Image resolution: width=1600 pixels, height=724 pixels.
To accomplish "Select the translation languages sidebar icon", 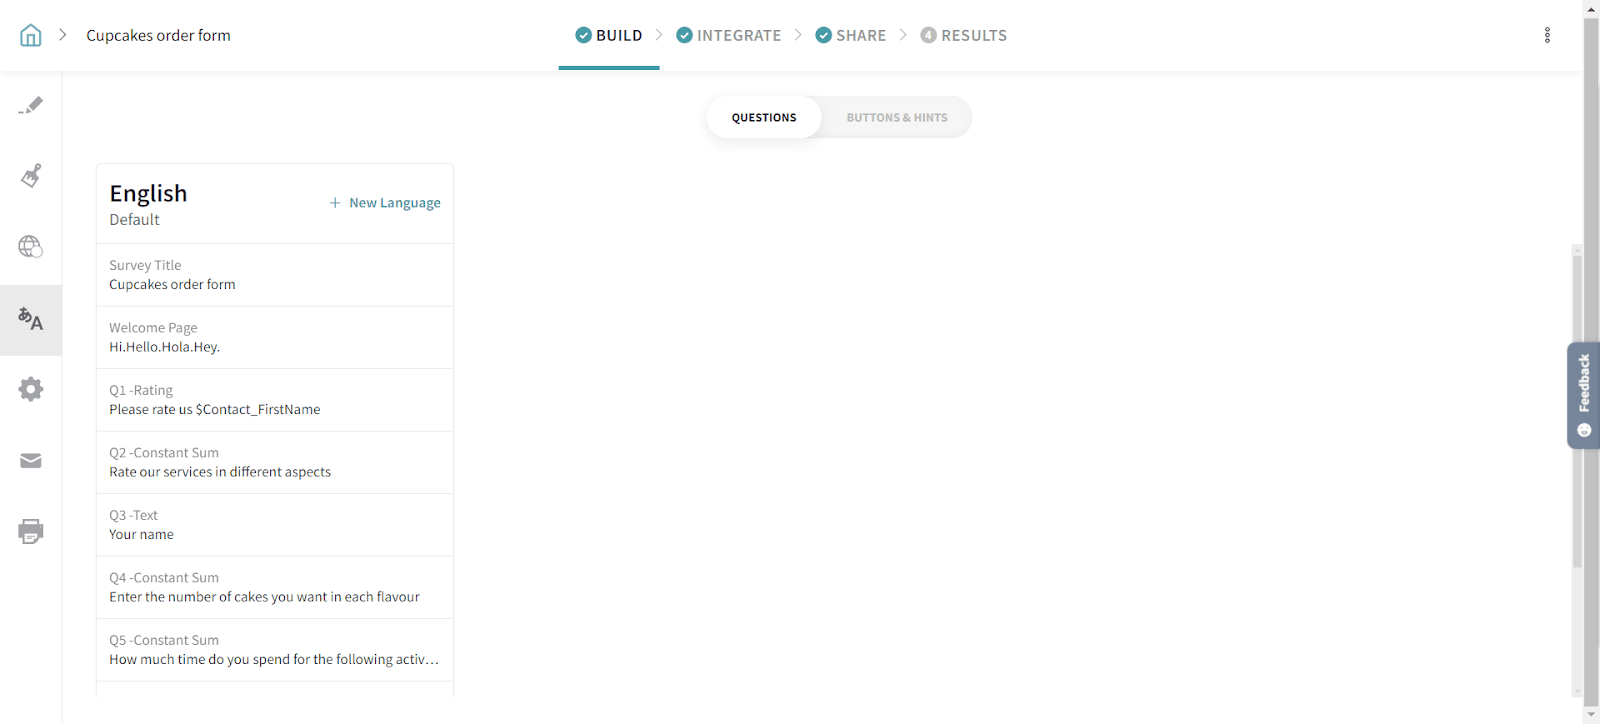I will (x=31, y=320).
